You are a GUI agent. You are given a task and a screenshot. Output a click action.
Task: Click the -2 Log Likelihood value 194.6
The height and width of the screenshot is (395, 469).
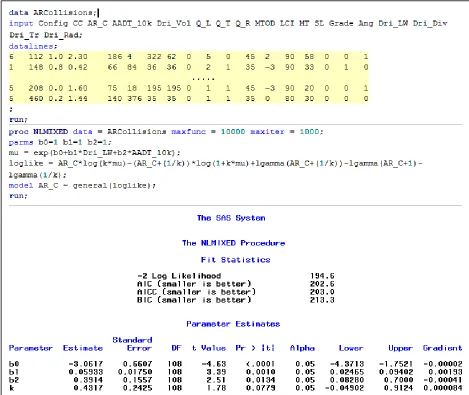coord(322,276)
